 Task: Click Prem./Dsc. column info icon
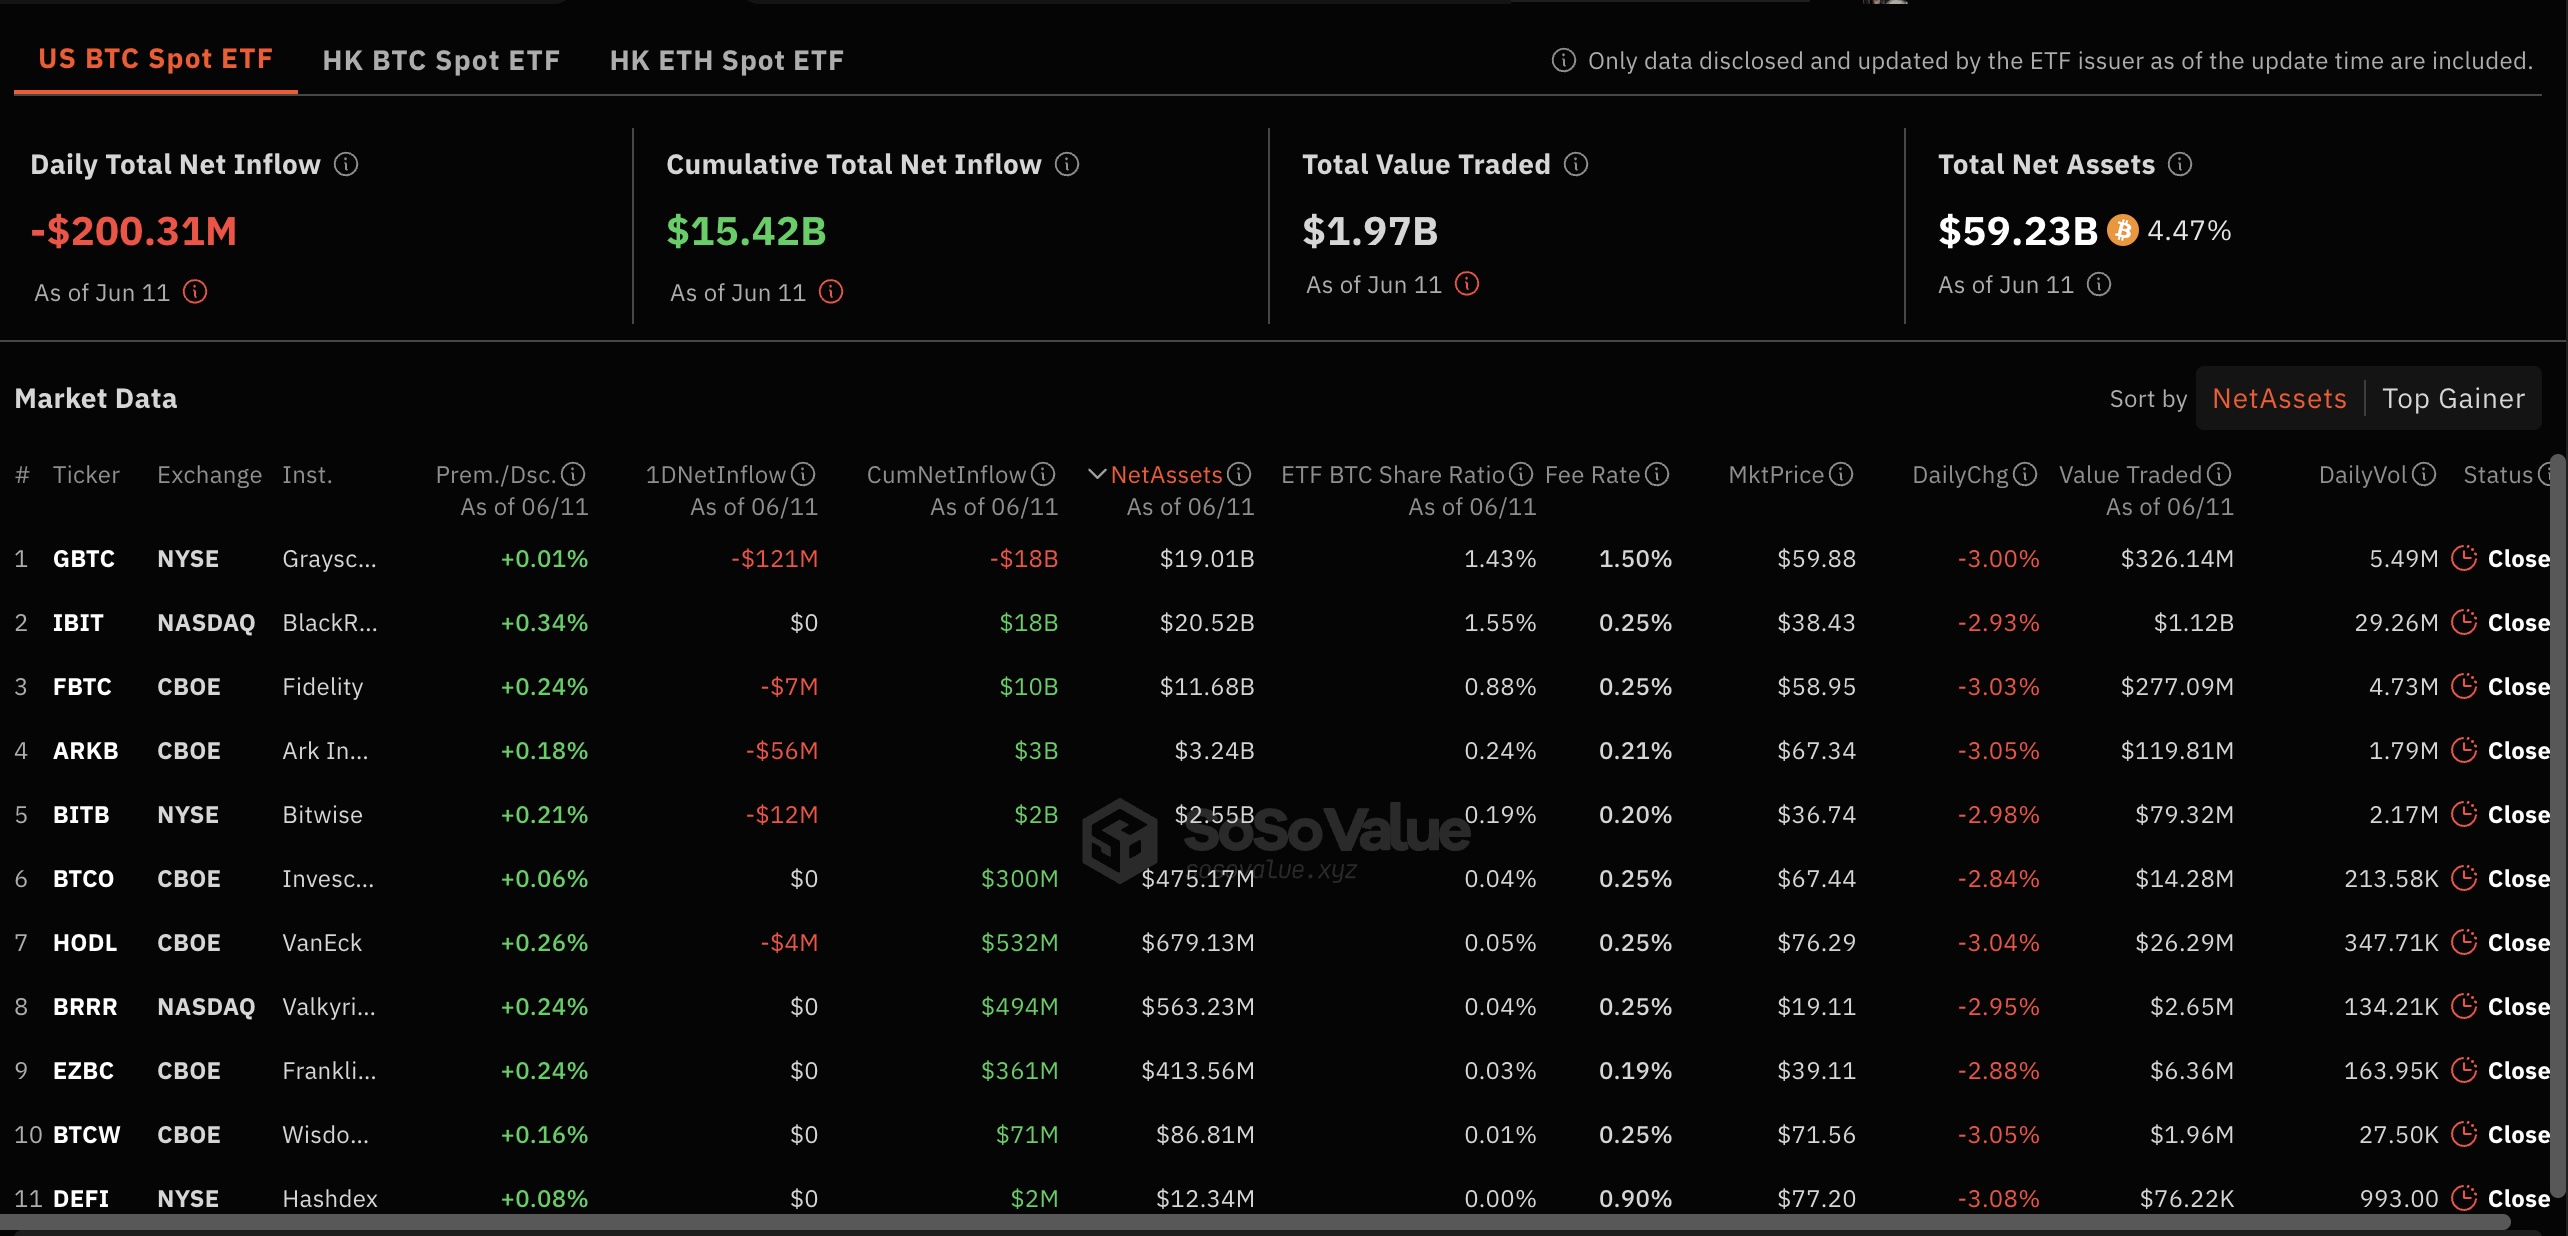[x=573, y=474]
